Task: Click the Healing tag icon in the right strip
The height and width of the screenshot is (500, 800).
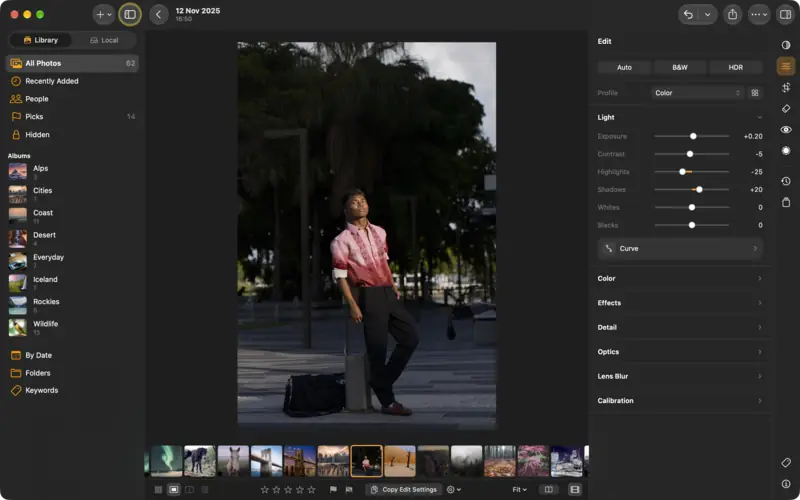Action: point(786,109)
